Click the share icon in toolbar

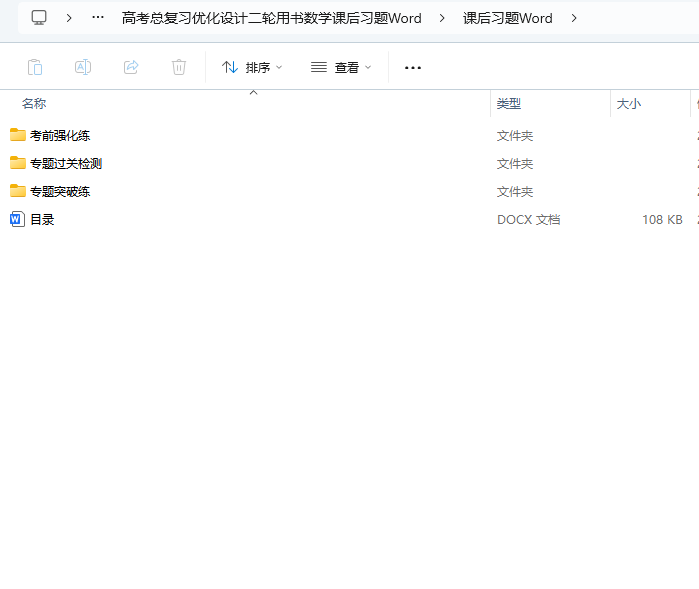coord(131,67)
